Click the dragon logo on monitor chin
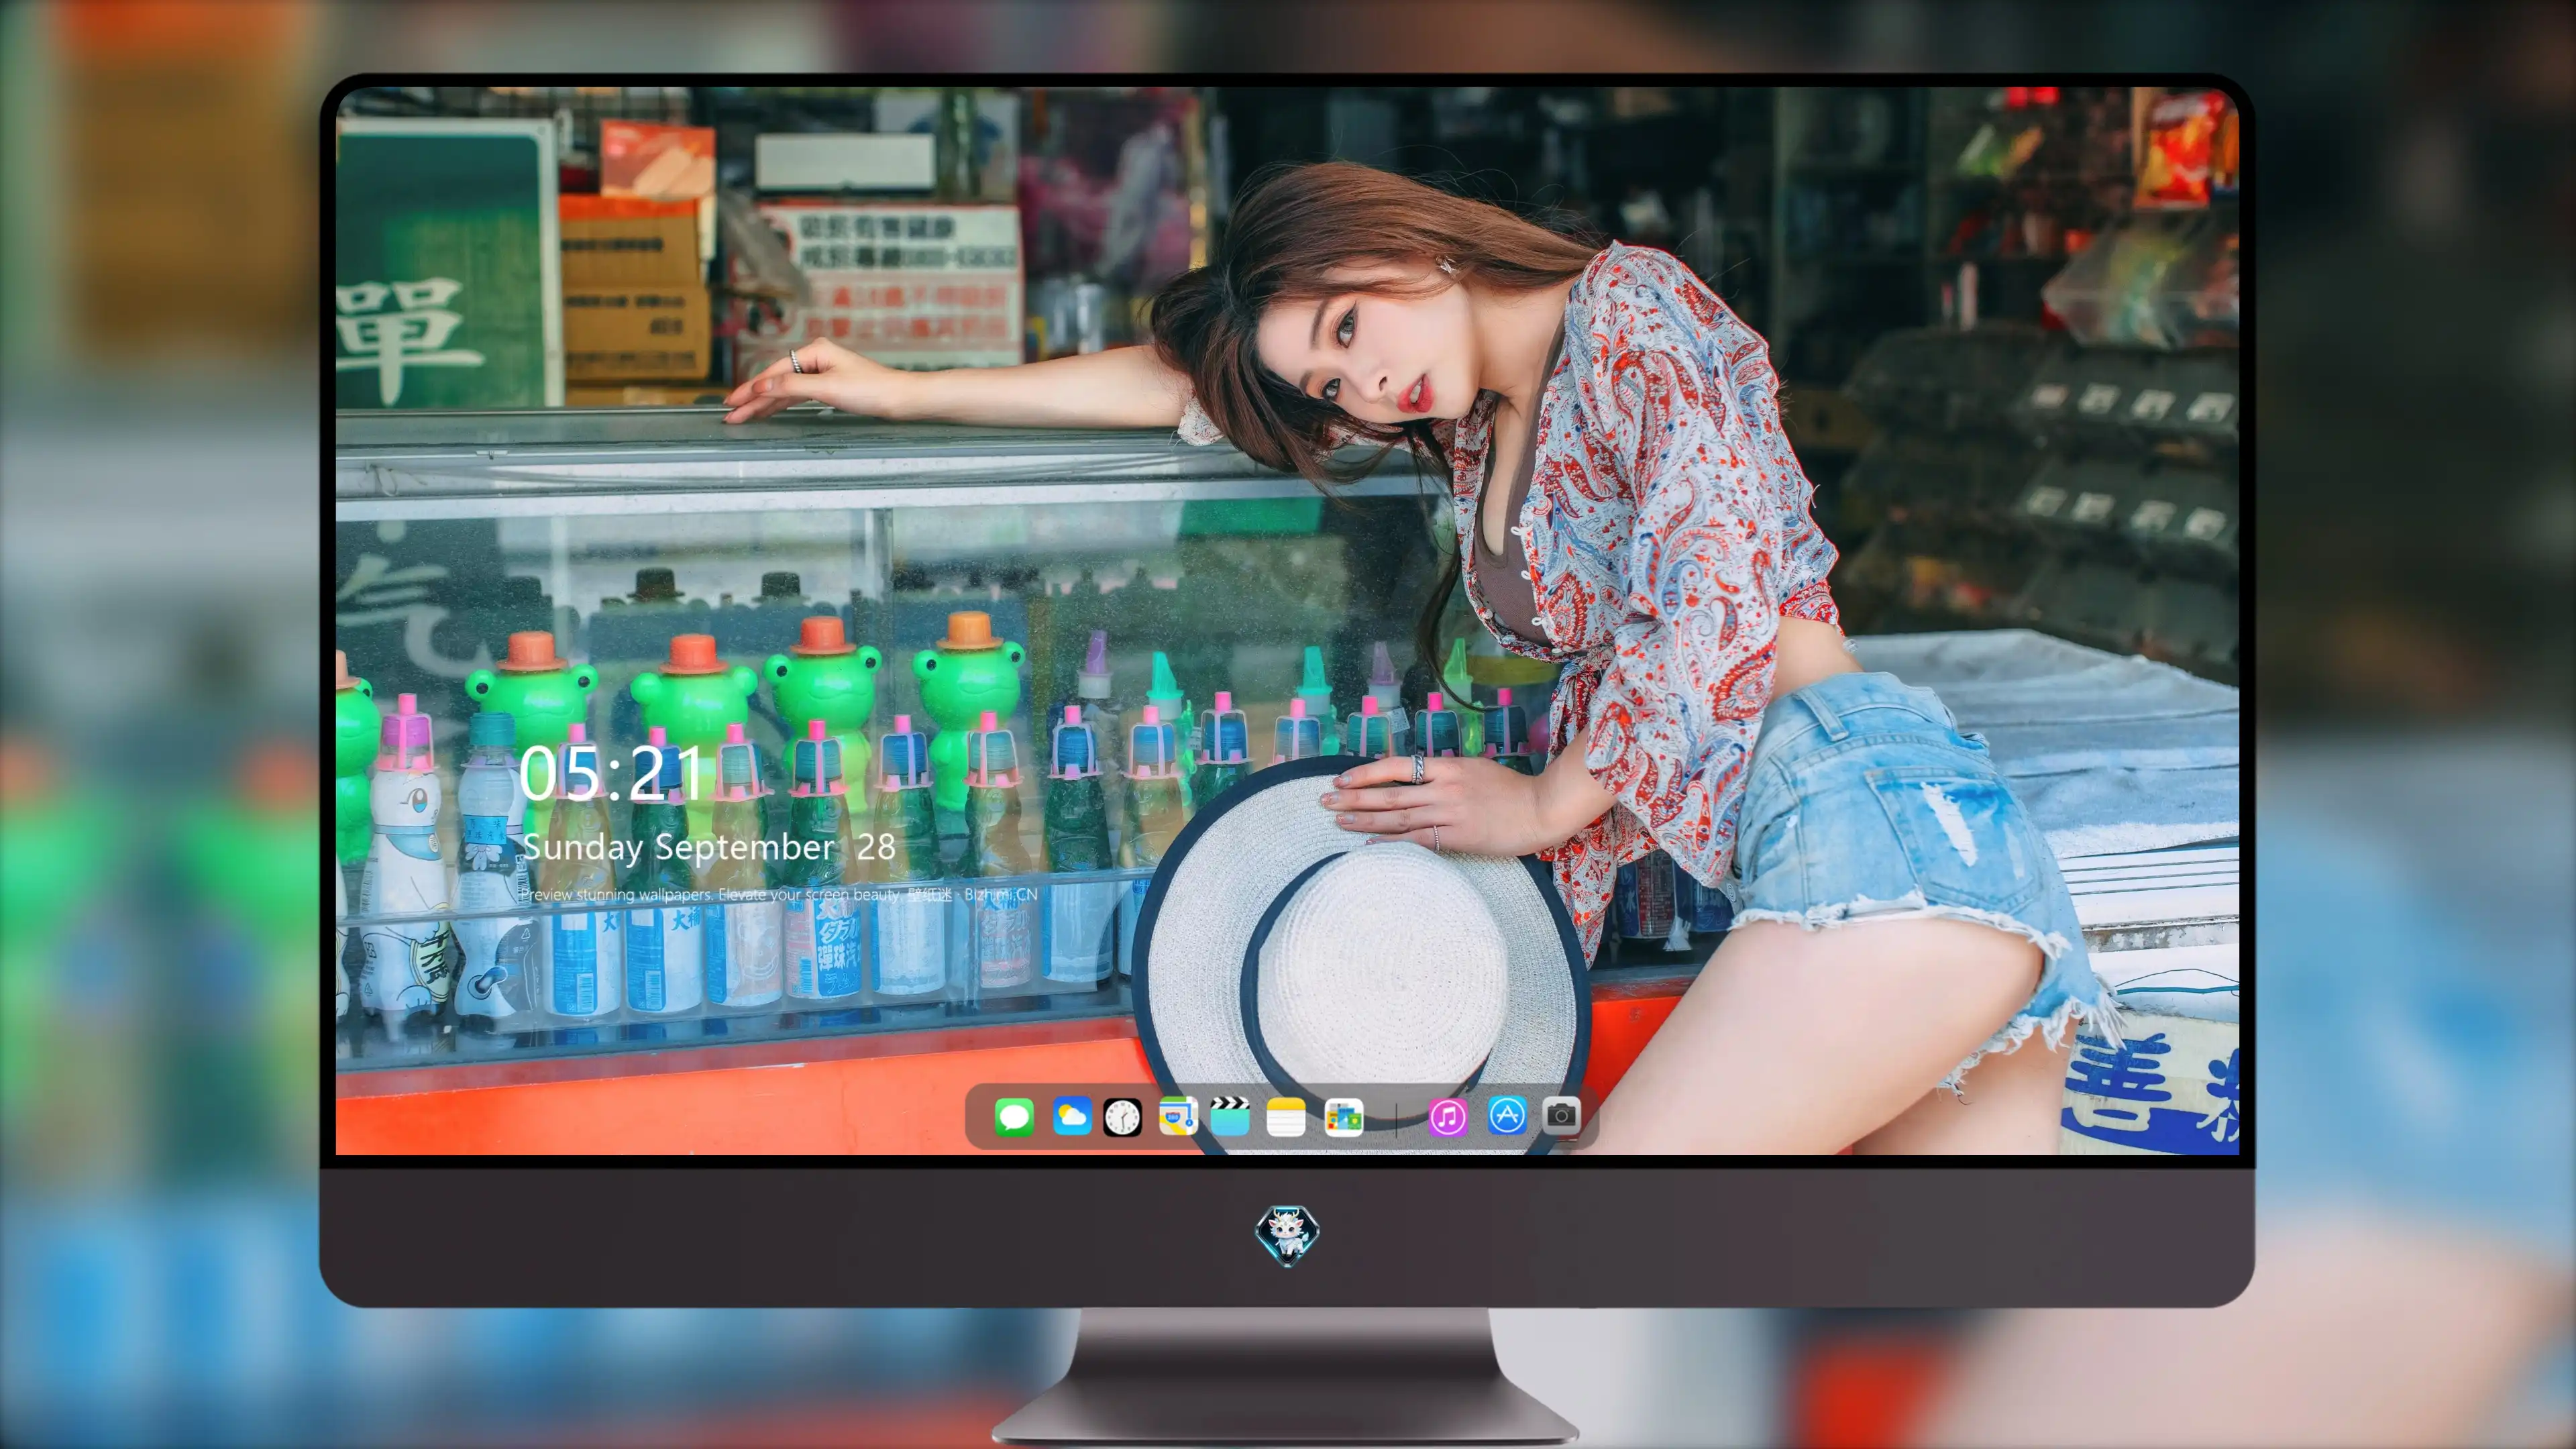The width and height of the screenshot is (2576, 1449). [1287, 1235]
